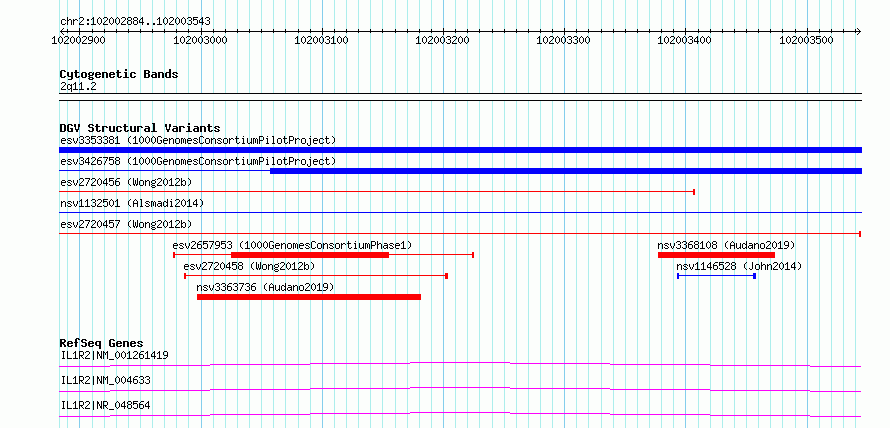This screenshot has height=428, width=890.
Task: Open variant label esv3426758
Action: coord(198,161)
